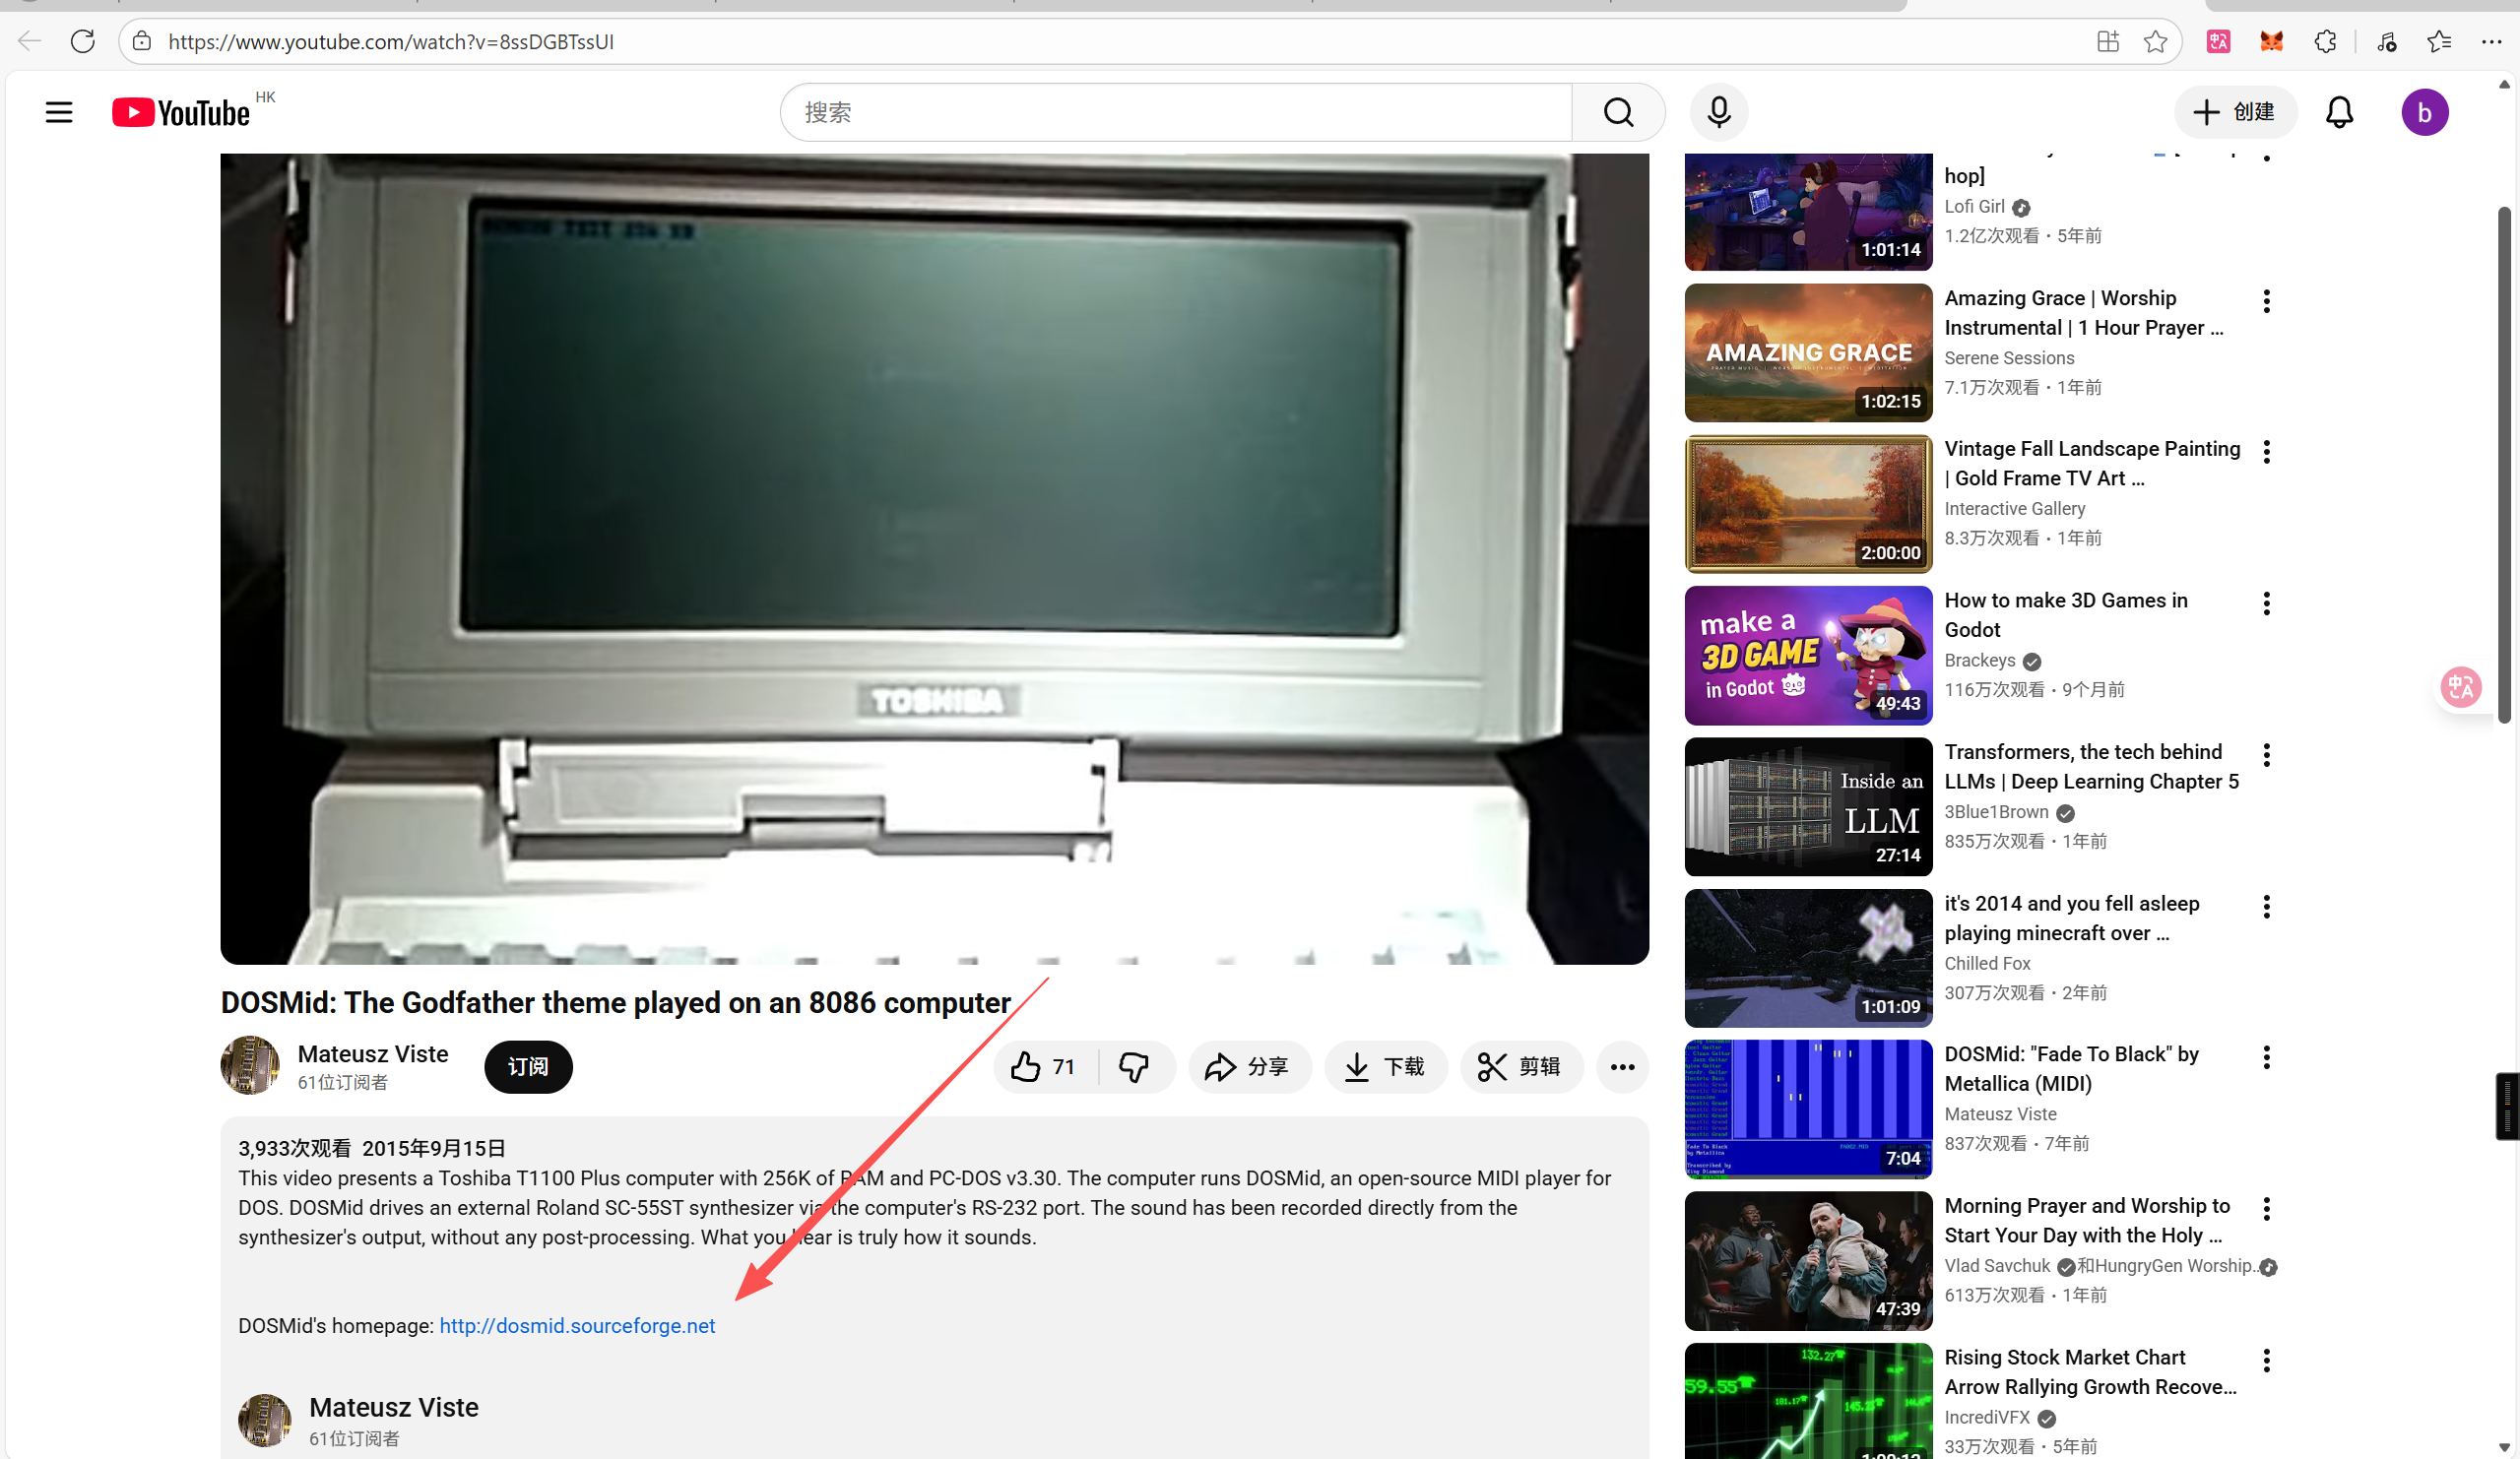Click in the YouTube search field
Screen dimensions: 2520x1459
tap(1175, 112)
